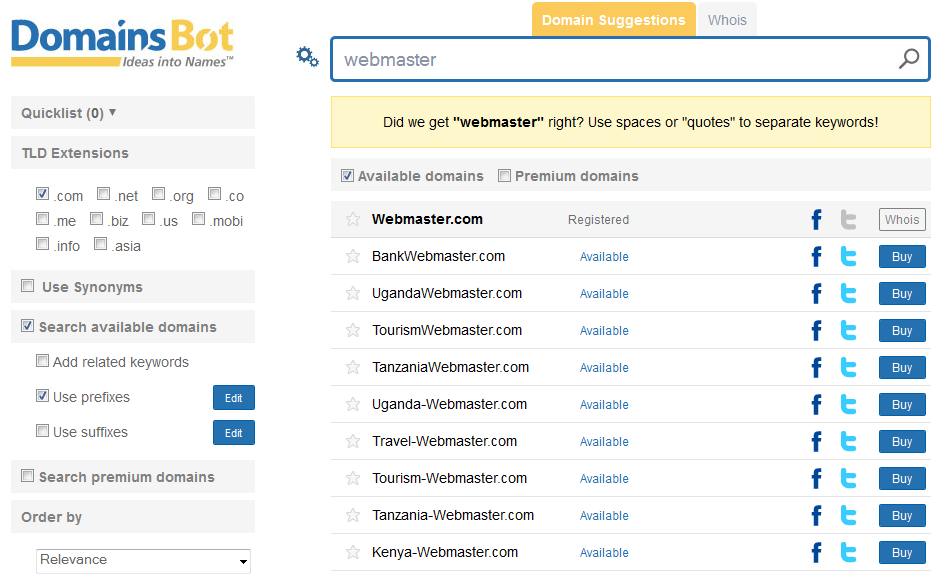Uncheck Available domains filter
The width and height of the screenshot is (937, 577).
(347, 176)
